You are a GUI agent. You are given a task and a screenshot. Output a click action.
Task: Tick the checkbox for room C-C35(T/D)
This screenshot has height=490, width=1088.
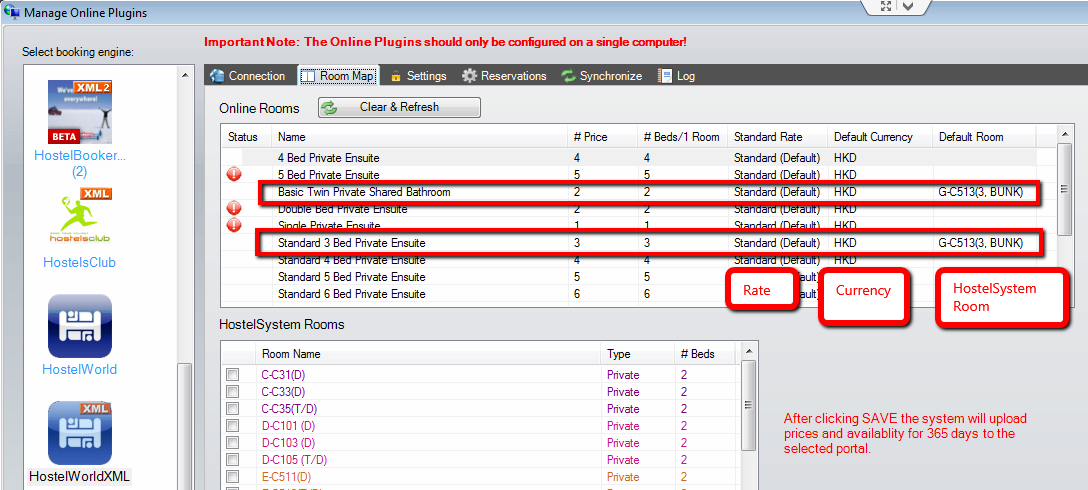tap(232, 409)
